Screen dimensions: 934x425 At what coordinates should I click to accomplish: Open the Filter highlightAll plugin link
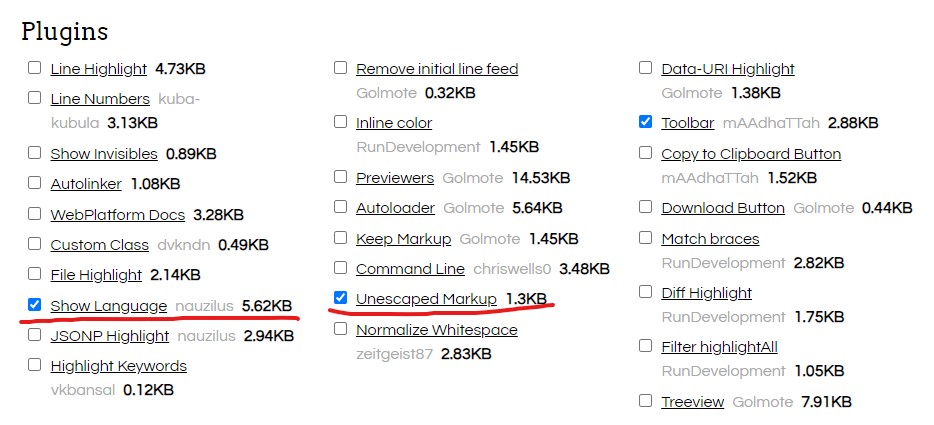(x=719, y=346)
